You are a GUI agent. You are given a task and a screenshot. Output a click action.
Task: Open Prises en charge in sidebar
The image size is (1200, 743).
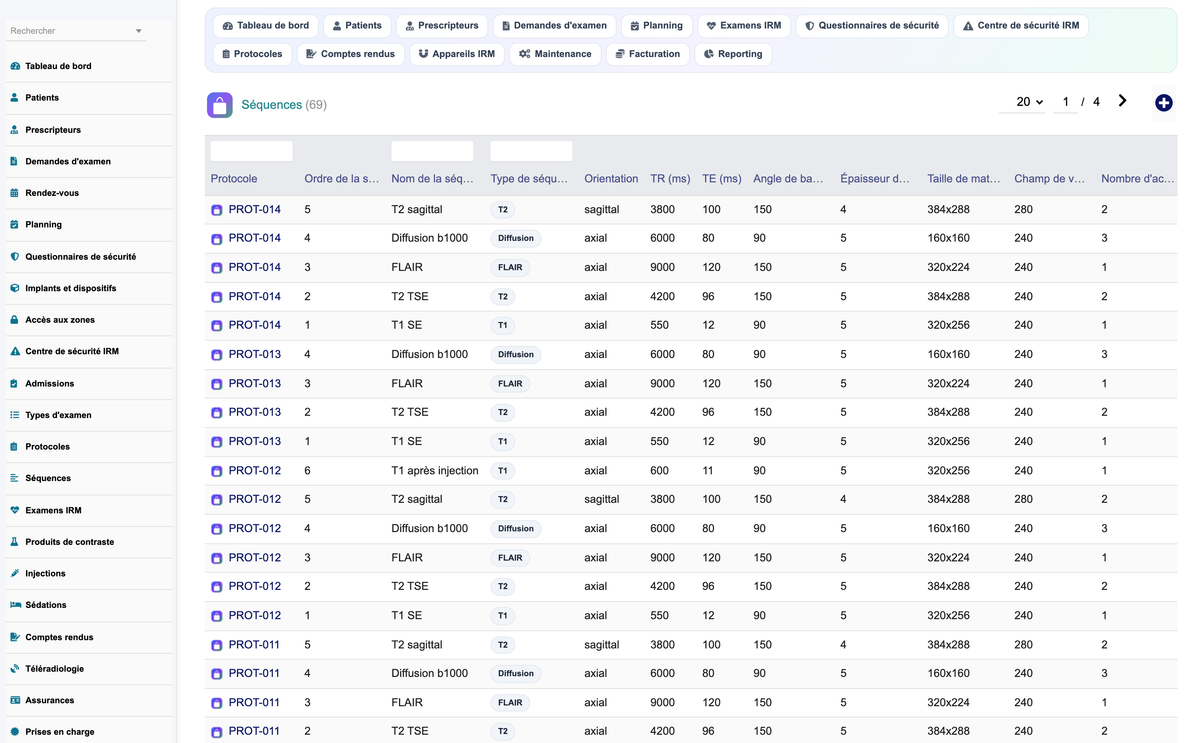tap(59, 732)
